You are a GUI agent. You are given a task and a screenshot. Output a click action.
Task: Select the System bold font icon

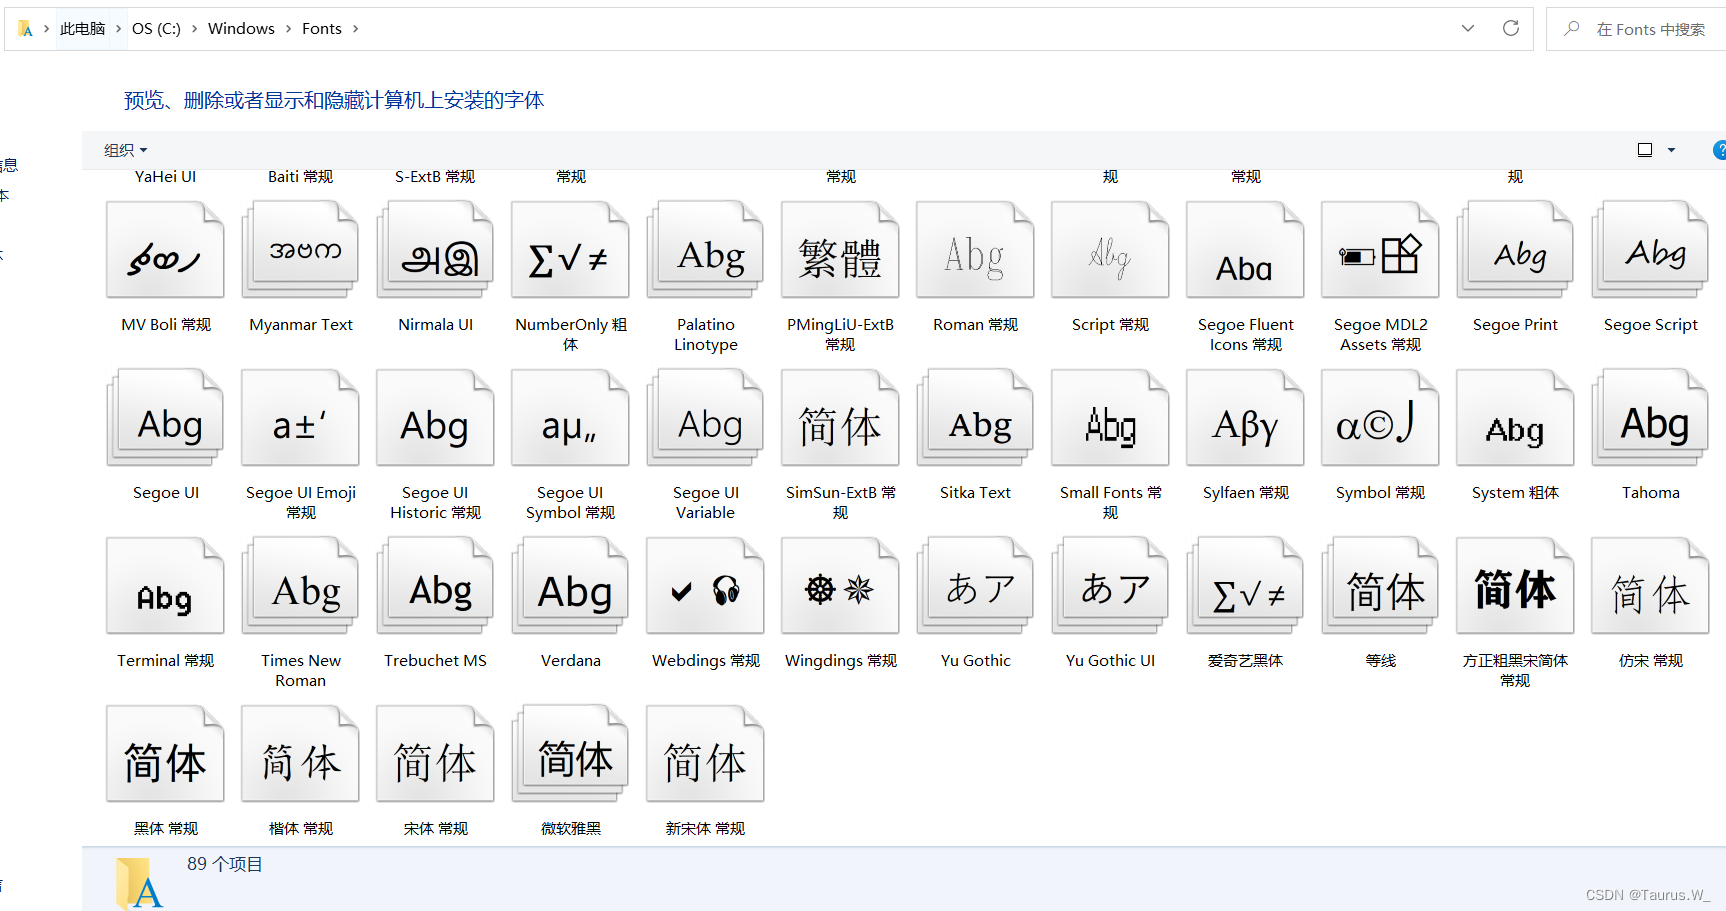tap(1515, 418)
